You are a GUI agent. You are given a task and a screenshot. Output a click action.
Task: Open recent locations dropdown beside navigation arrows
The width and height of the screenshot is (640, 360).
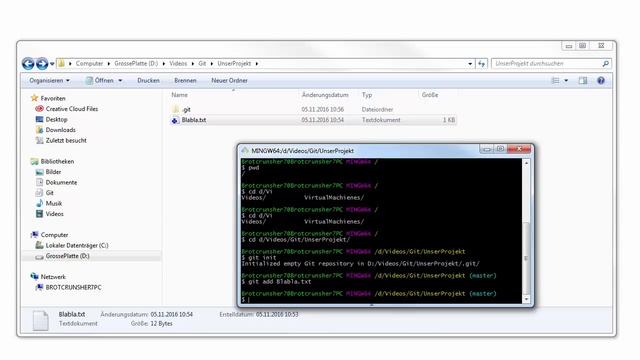52,64
